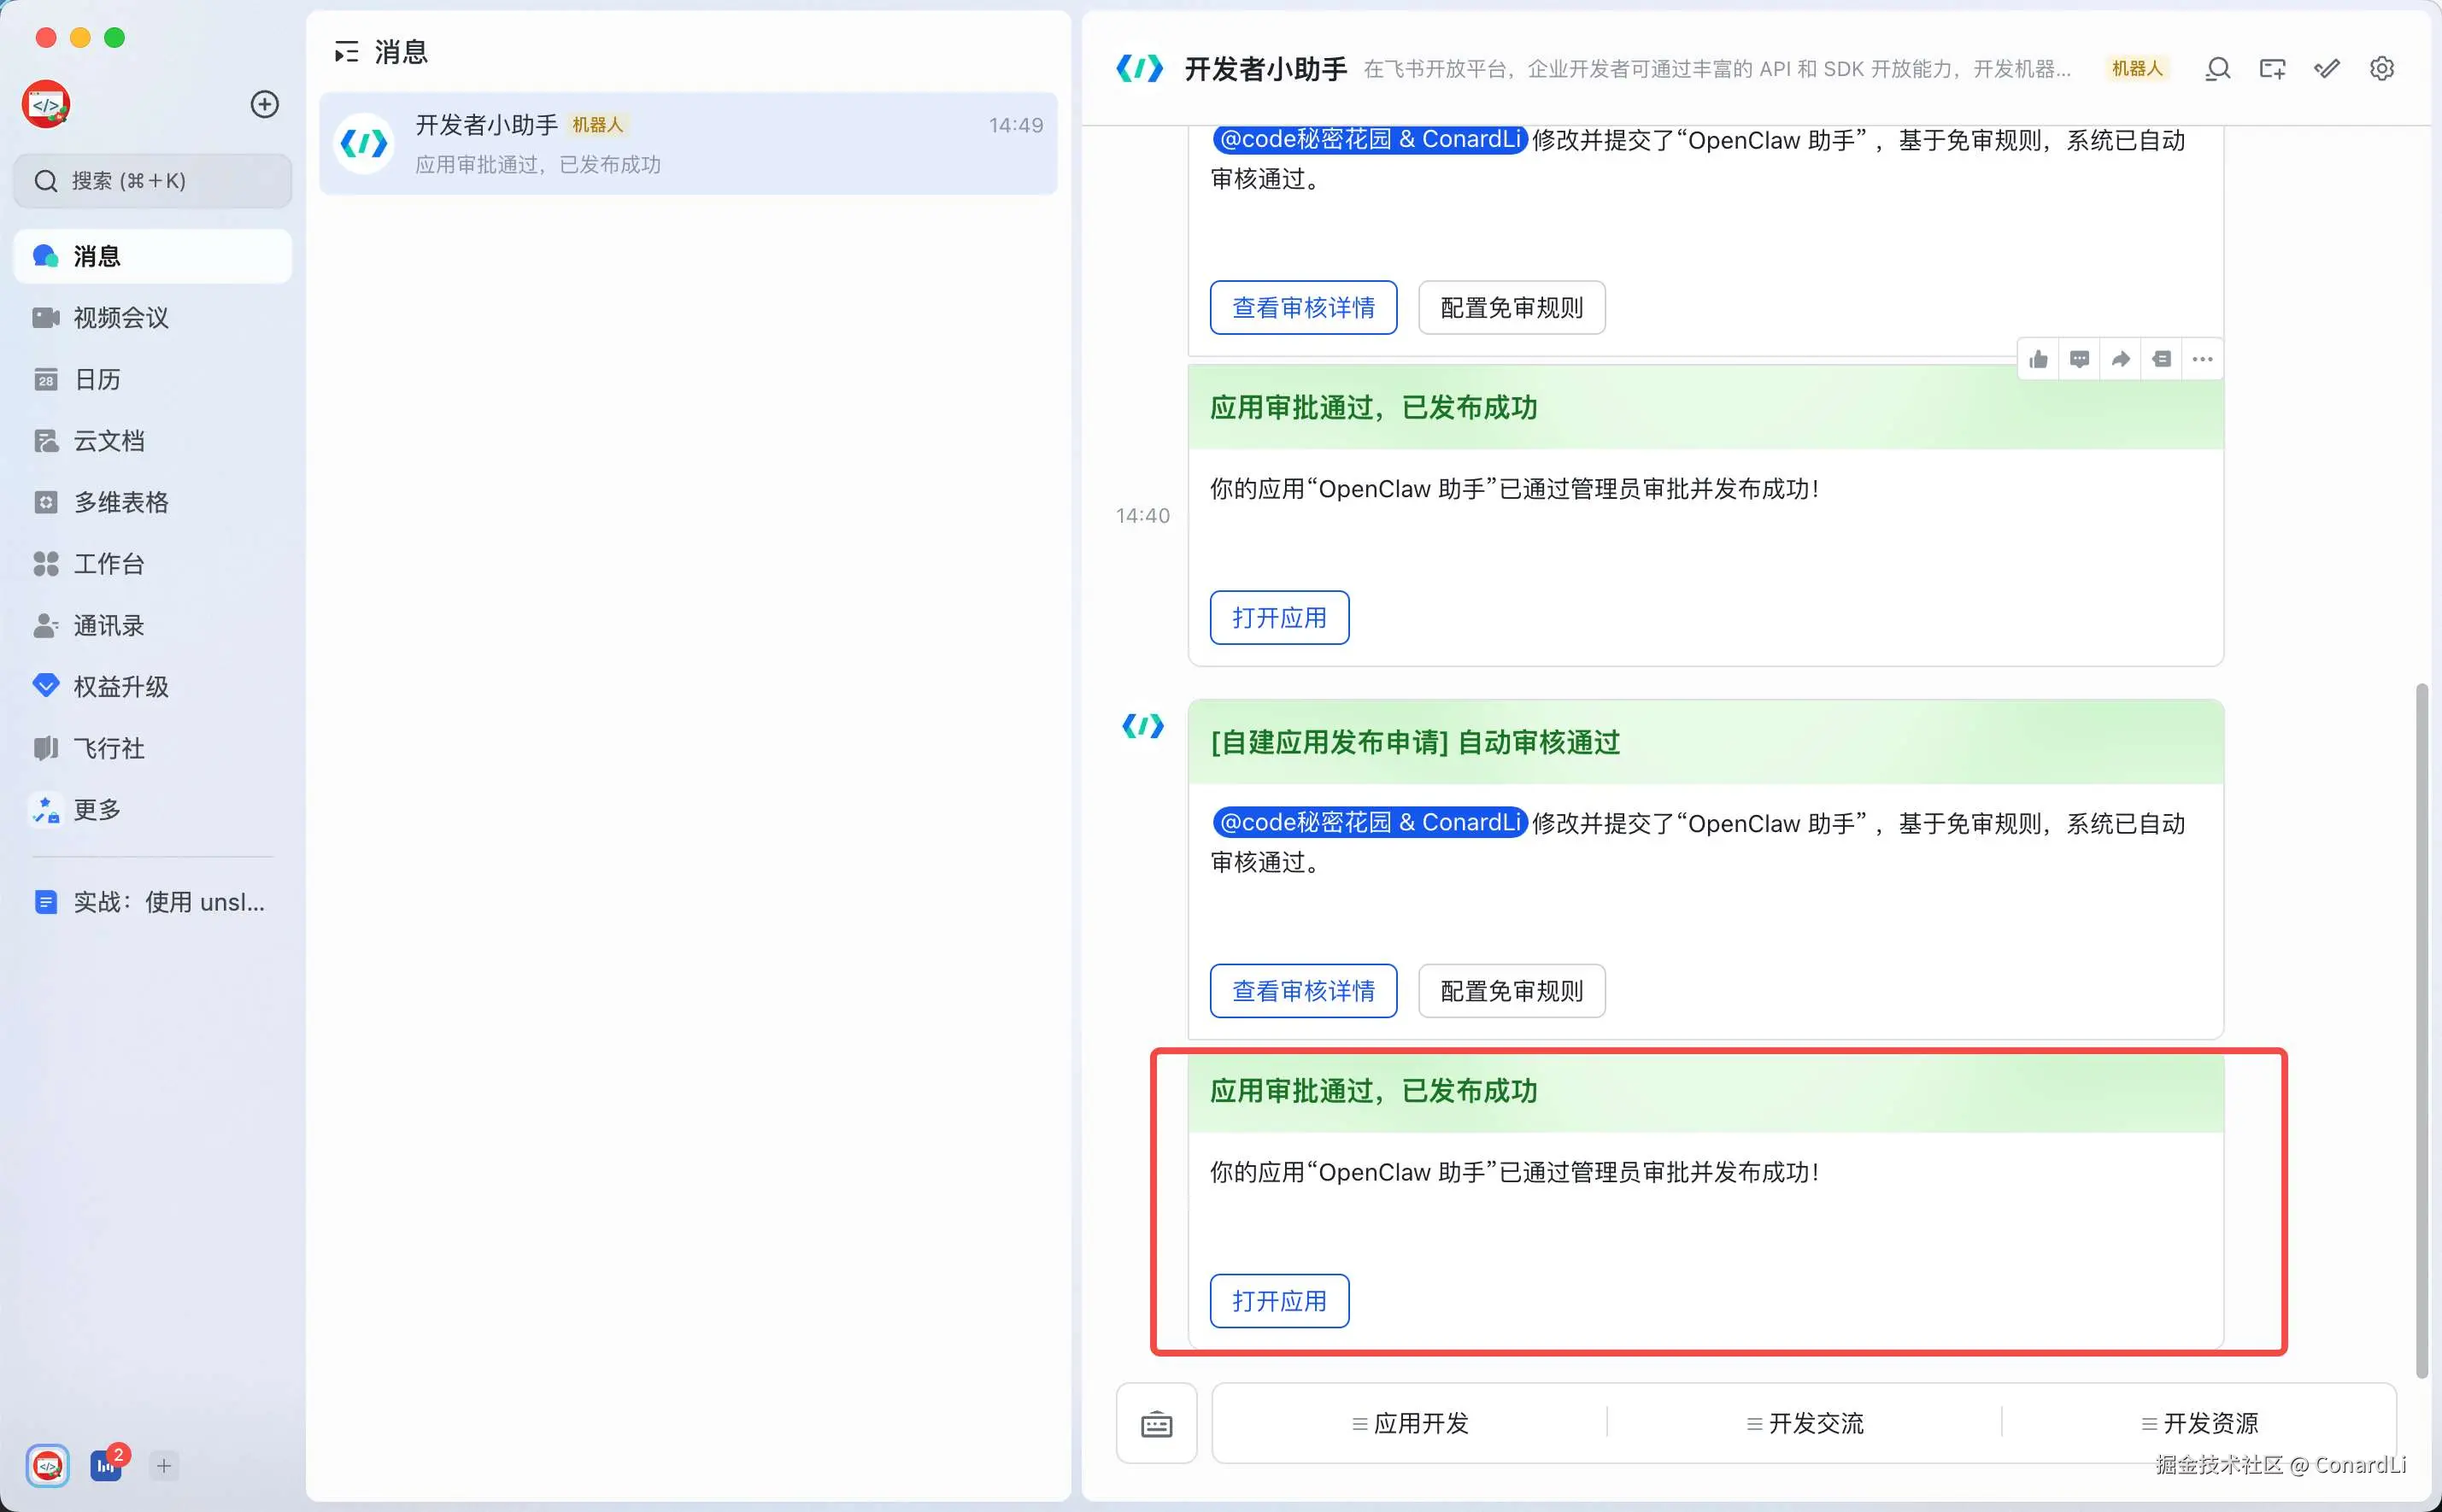This screenshot has height=1512, width=2442.
Task: Expand the 开发交流 bottom menu
Action: (1805, 1423)
